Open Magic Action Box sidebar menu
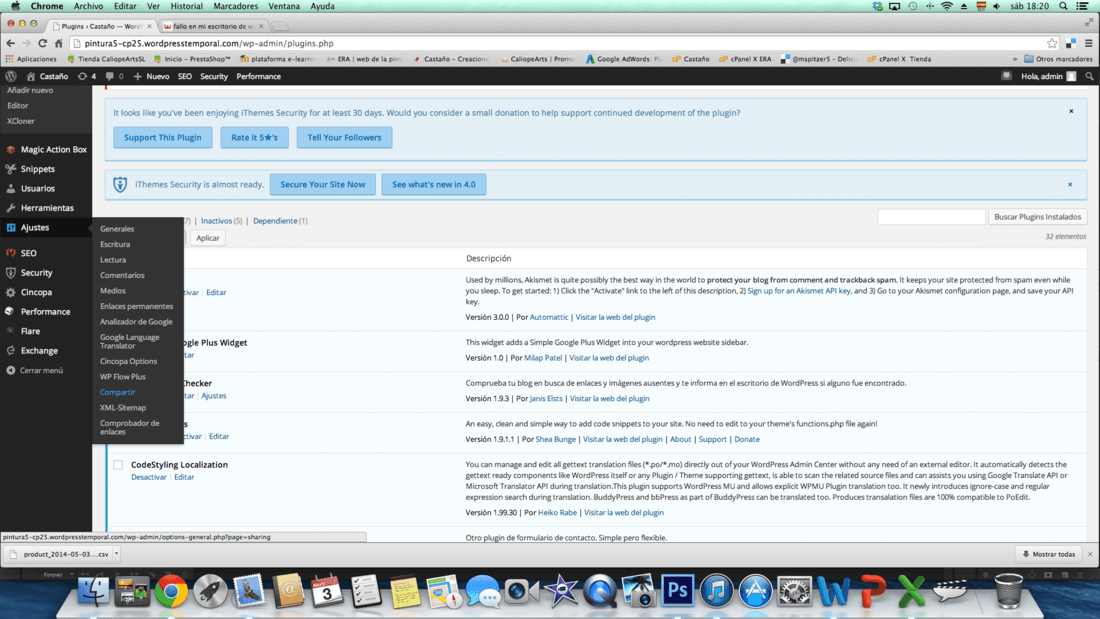Screen dimensions: 1100x619 click(x=46, y=149)
